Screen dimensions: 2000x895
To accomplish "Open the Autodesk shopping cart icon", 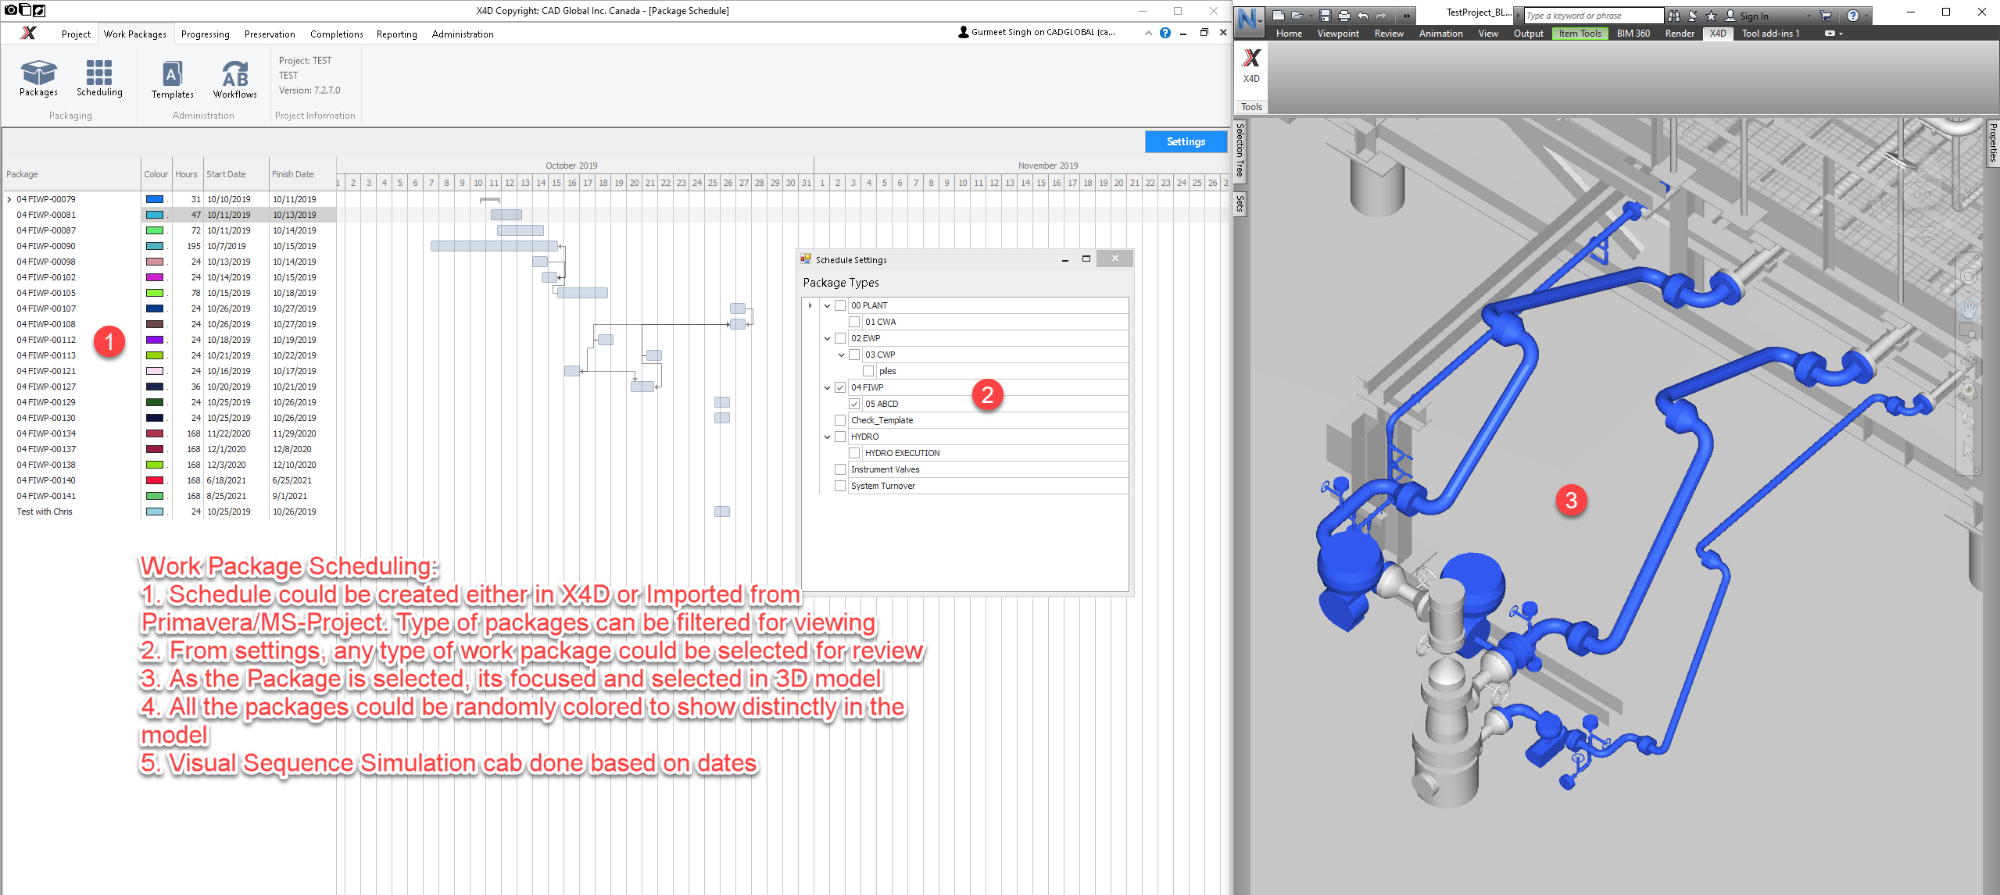I will pos(1825,16).
